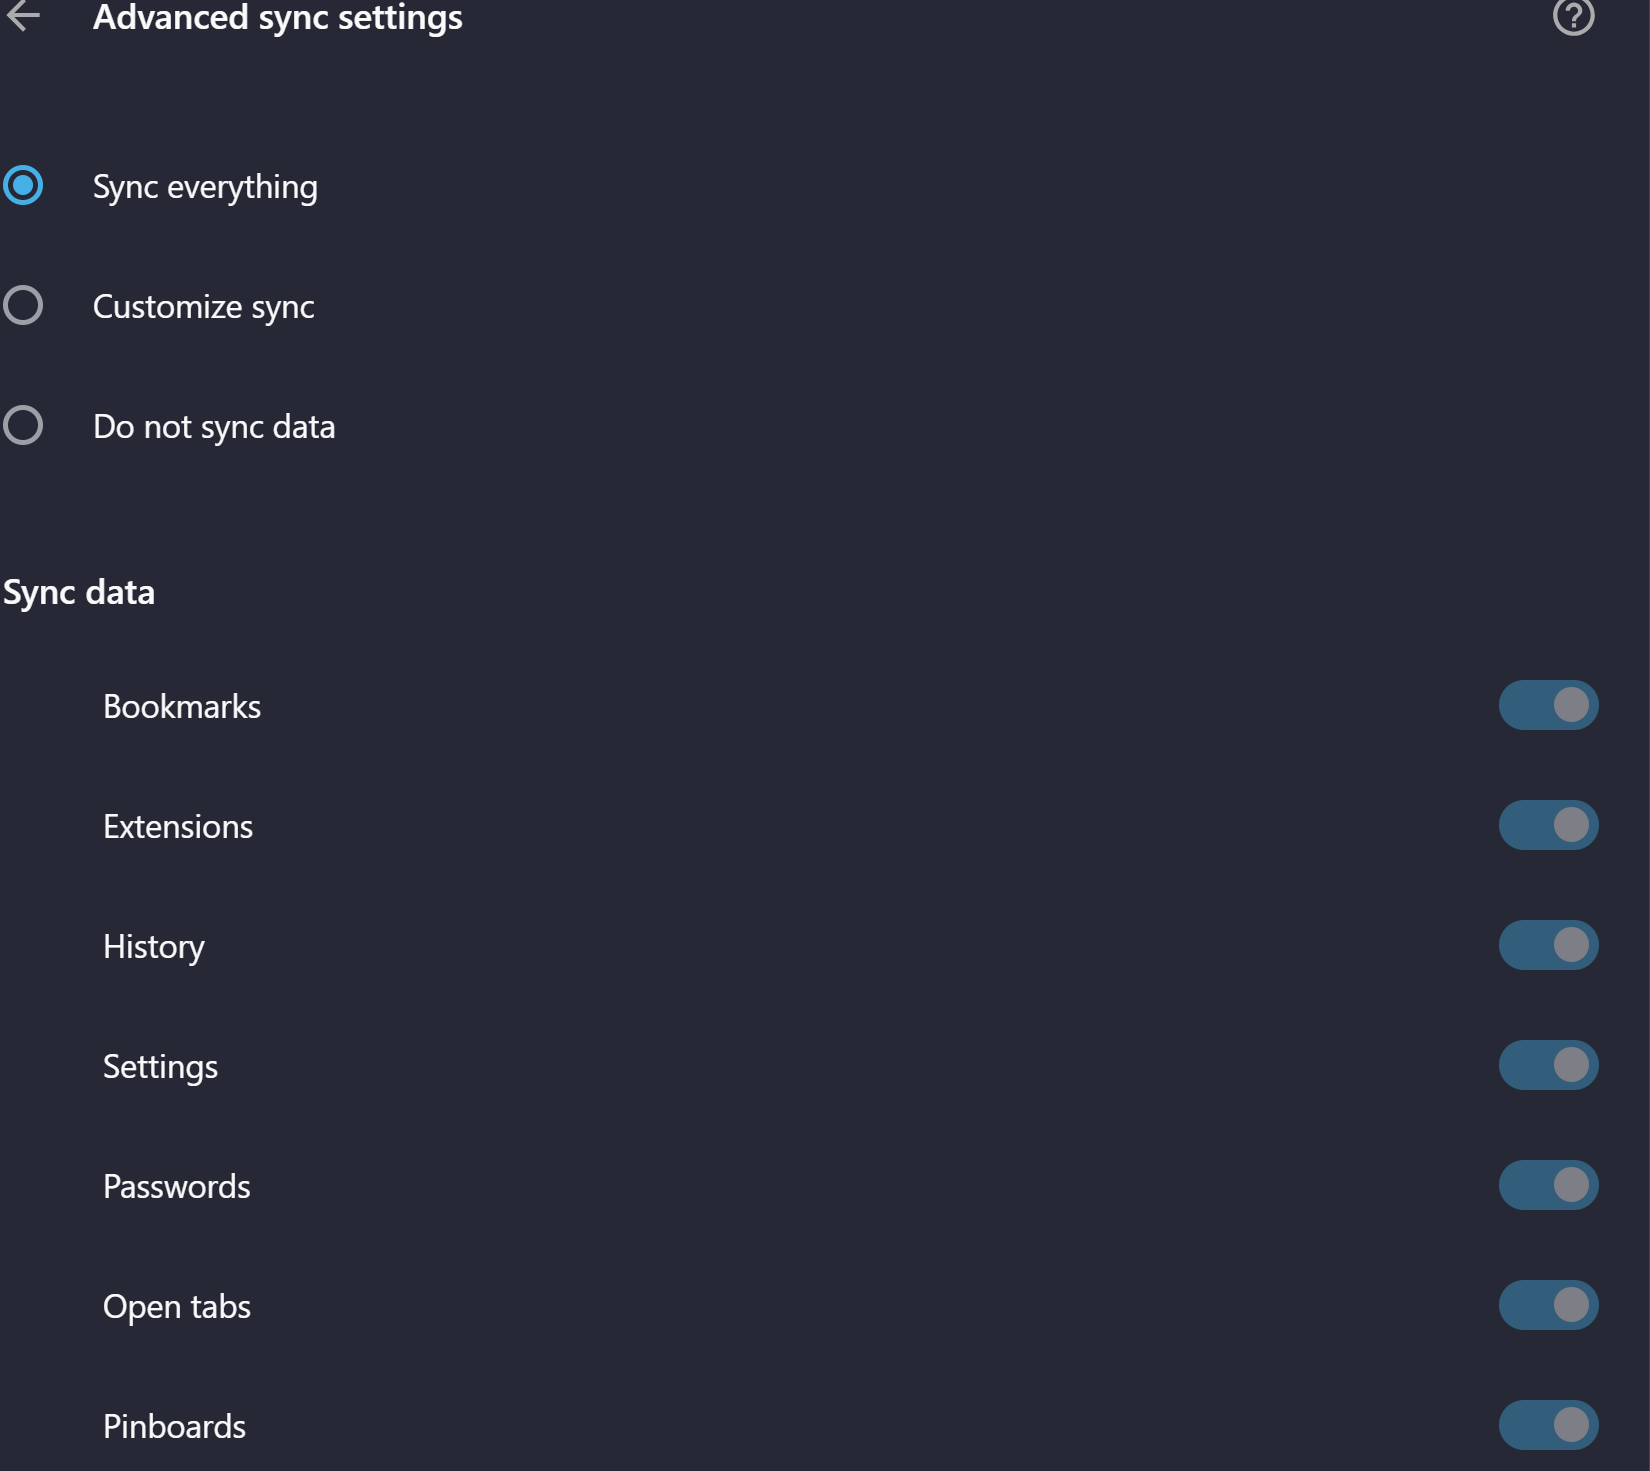The width and height of the screenshot is (1650, 1471).
Task: Open the help question mark icon
Action: coord(1573,16)
